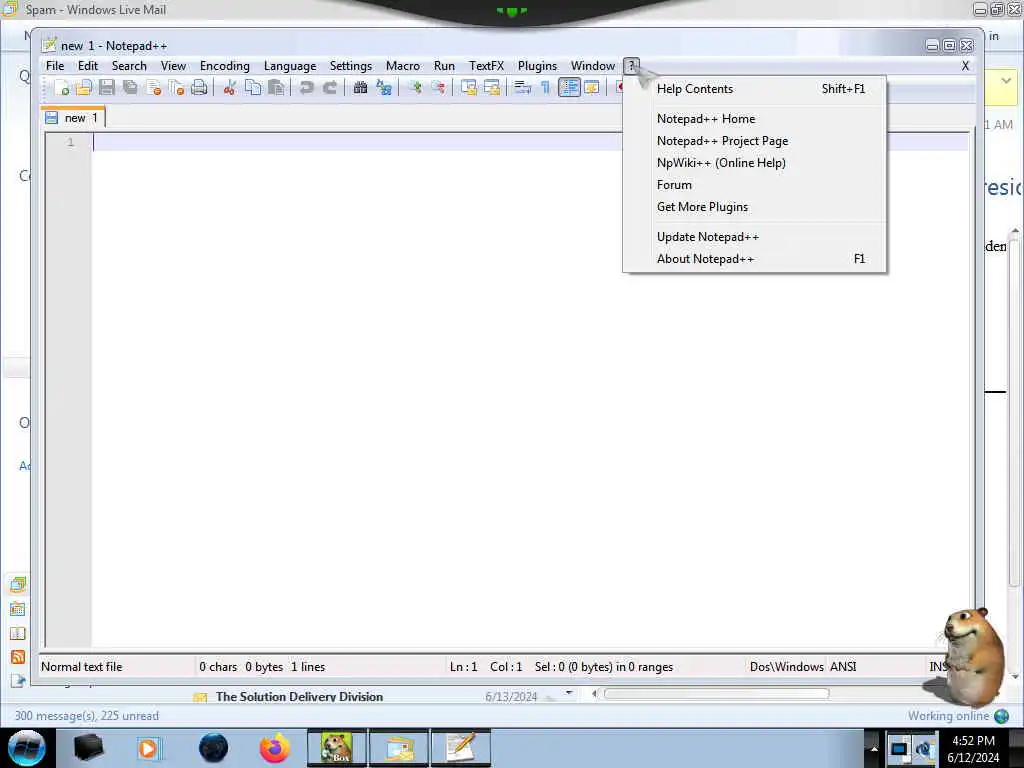1024x768 pixels.
Task: Click the Zoom In toolbar icon
Action: 414,87
